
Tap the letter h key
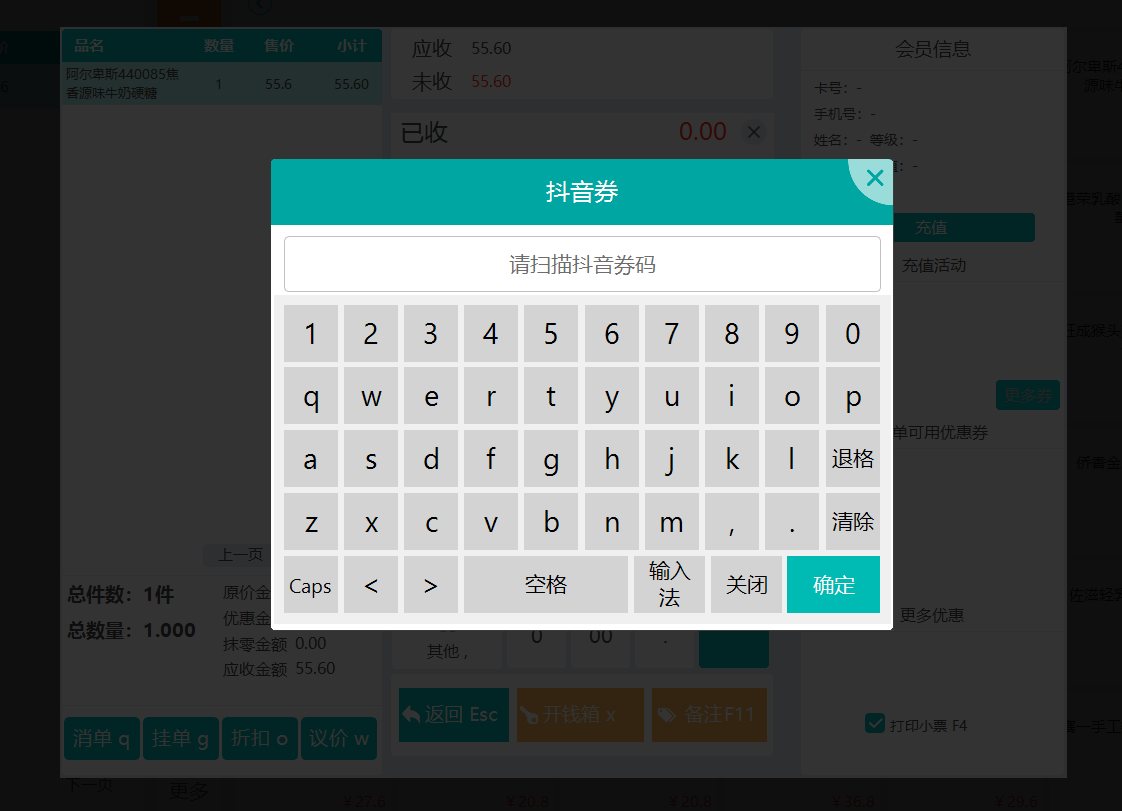tap(612, 459)
